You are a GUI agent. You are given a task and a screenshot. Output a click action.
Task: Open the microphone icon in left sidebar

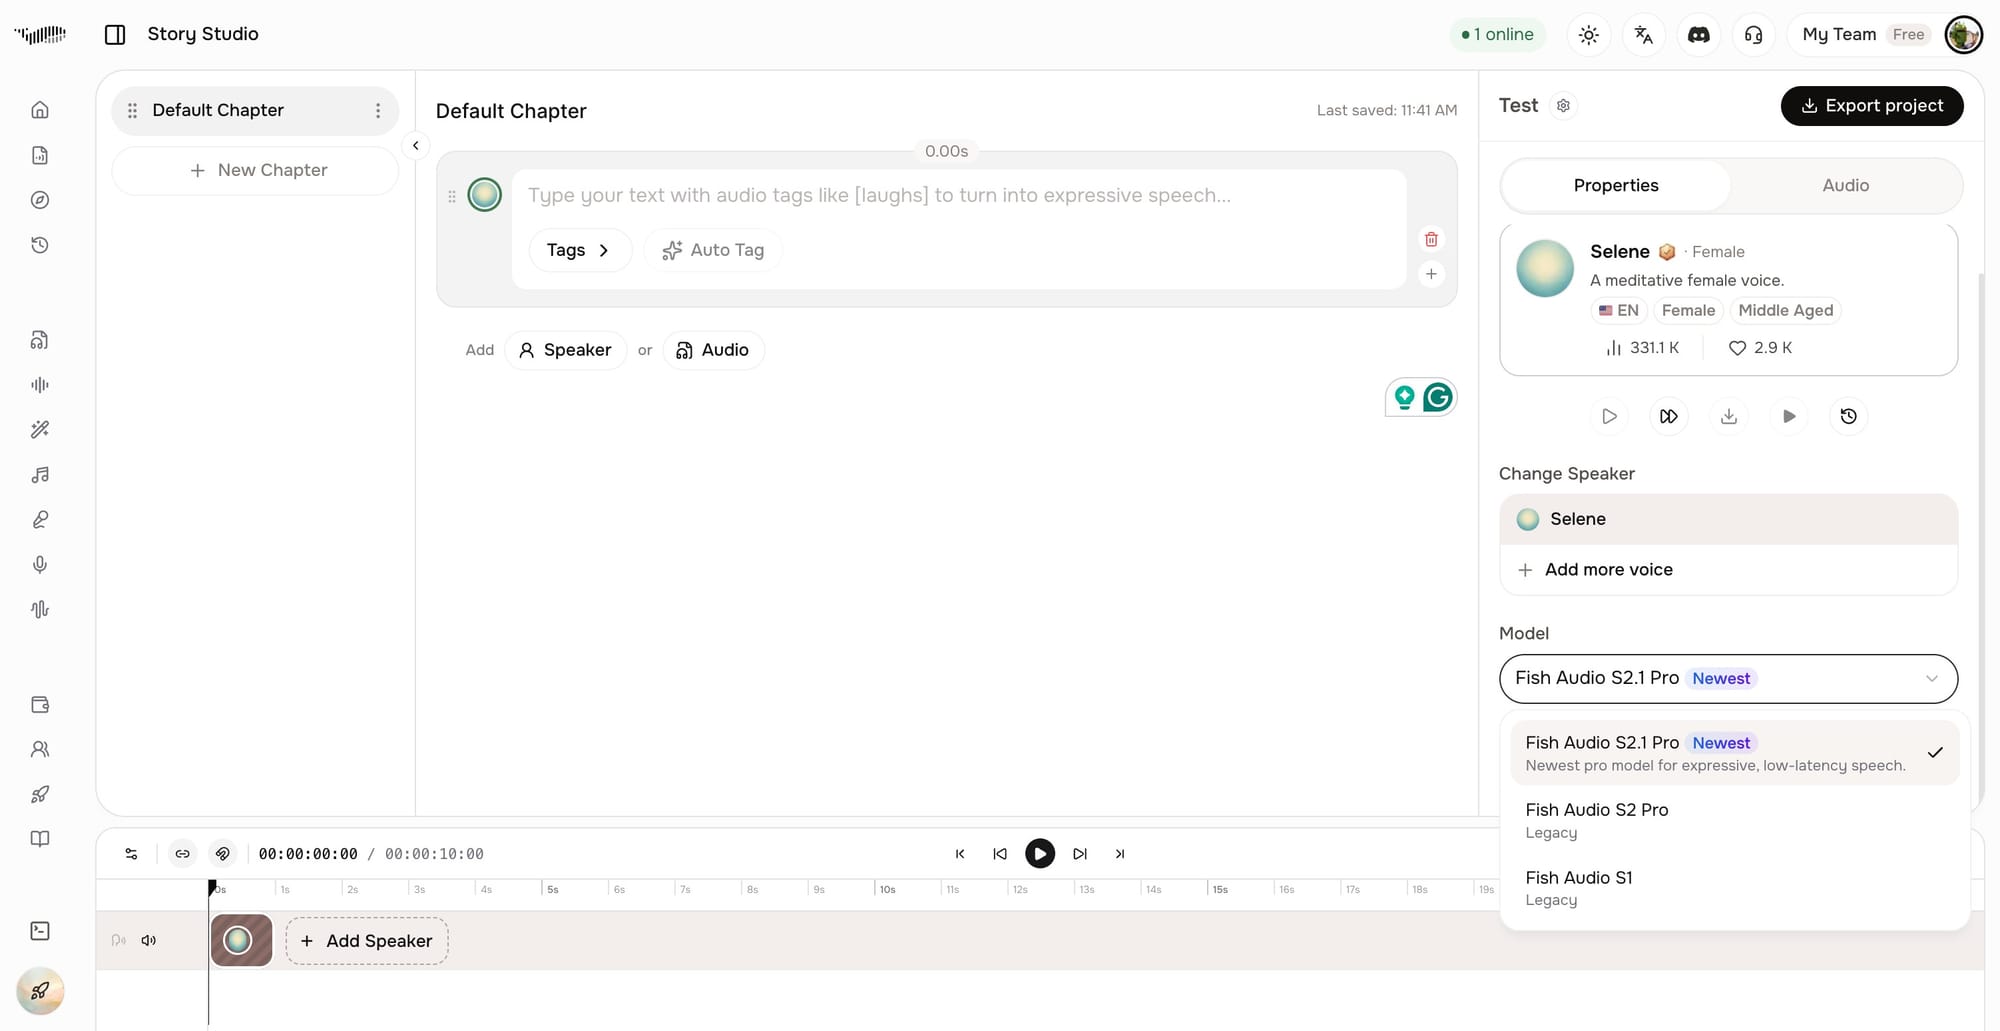tap(40, 565)
